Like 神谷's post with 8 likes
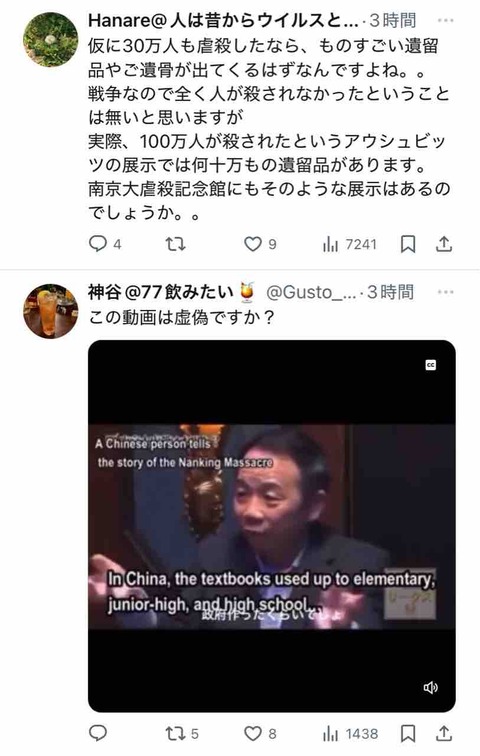 point(260,734)
